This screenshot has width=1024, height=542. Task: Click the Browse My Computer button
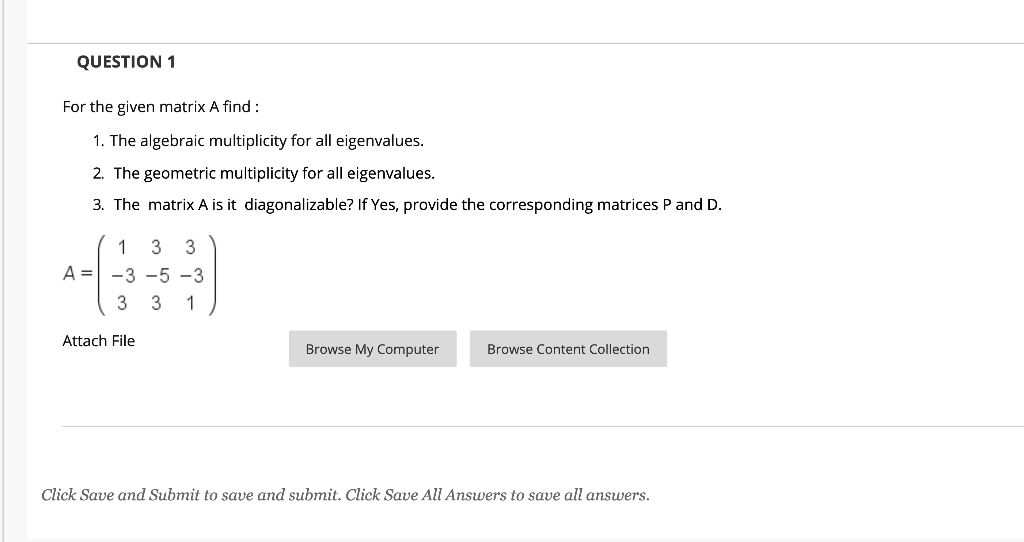pyautogui.click(x=372, y=349)
